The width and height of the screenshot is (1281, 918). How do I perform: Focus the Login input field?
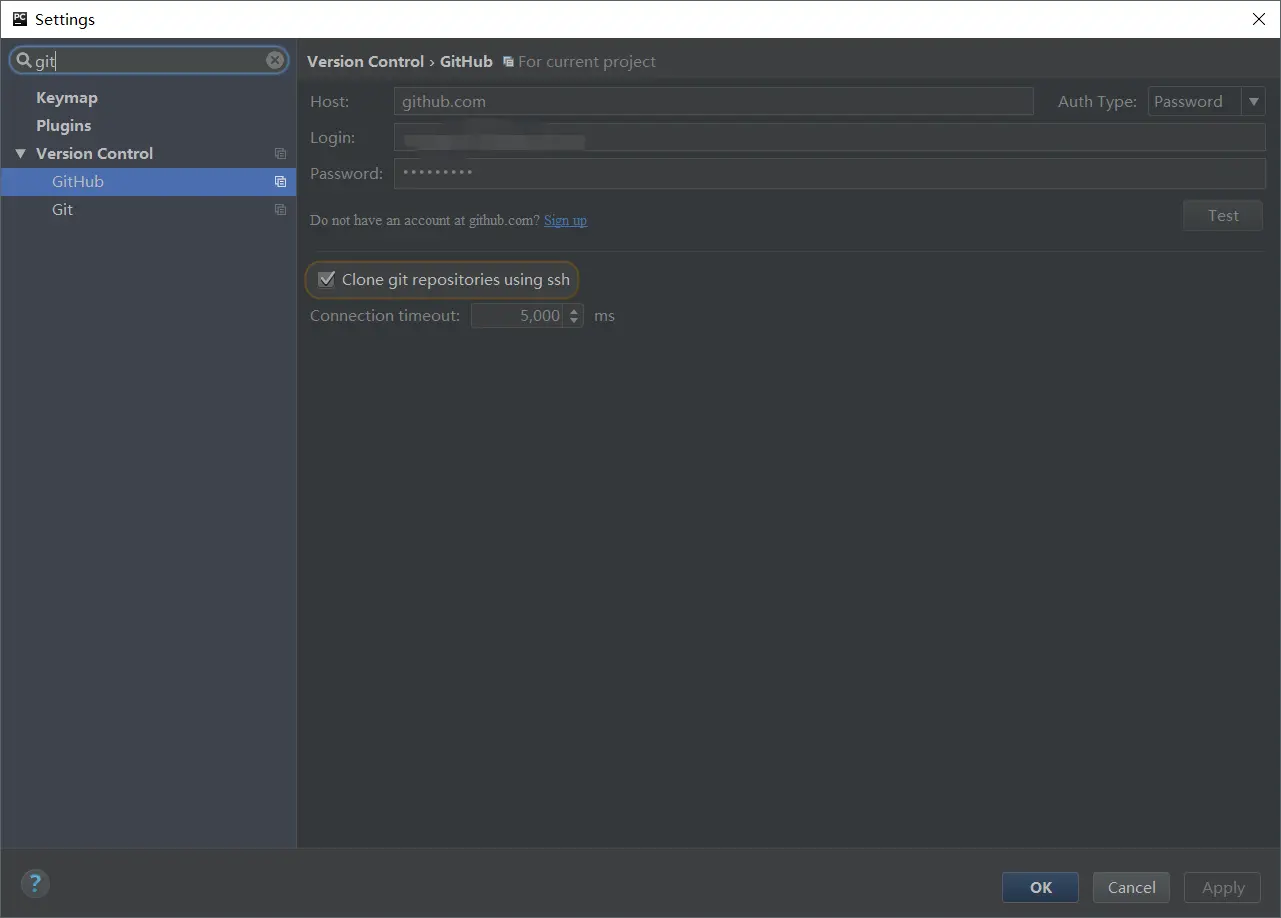click(830, 137)
